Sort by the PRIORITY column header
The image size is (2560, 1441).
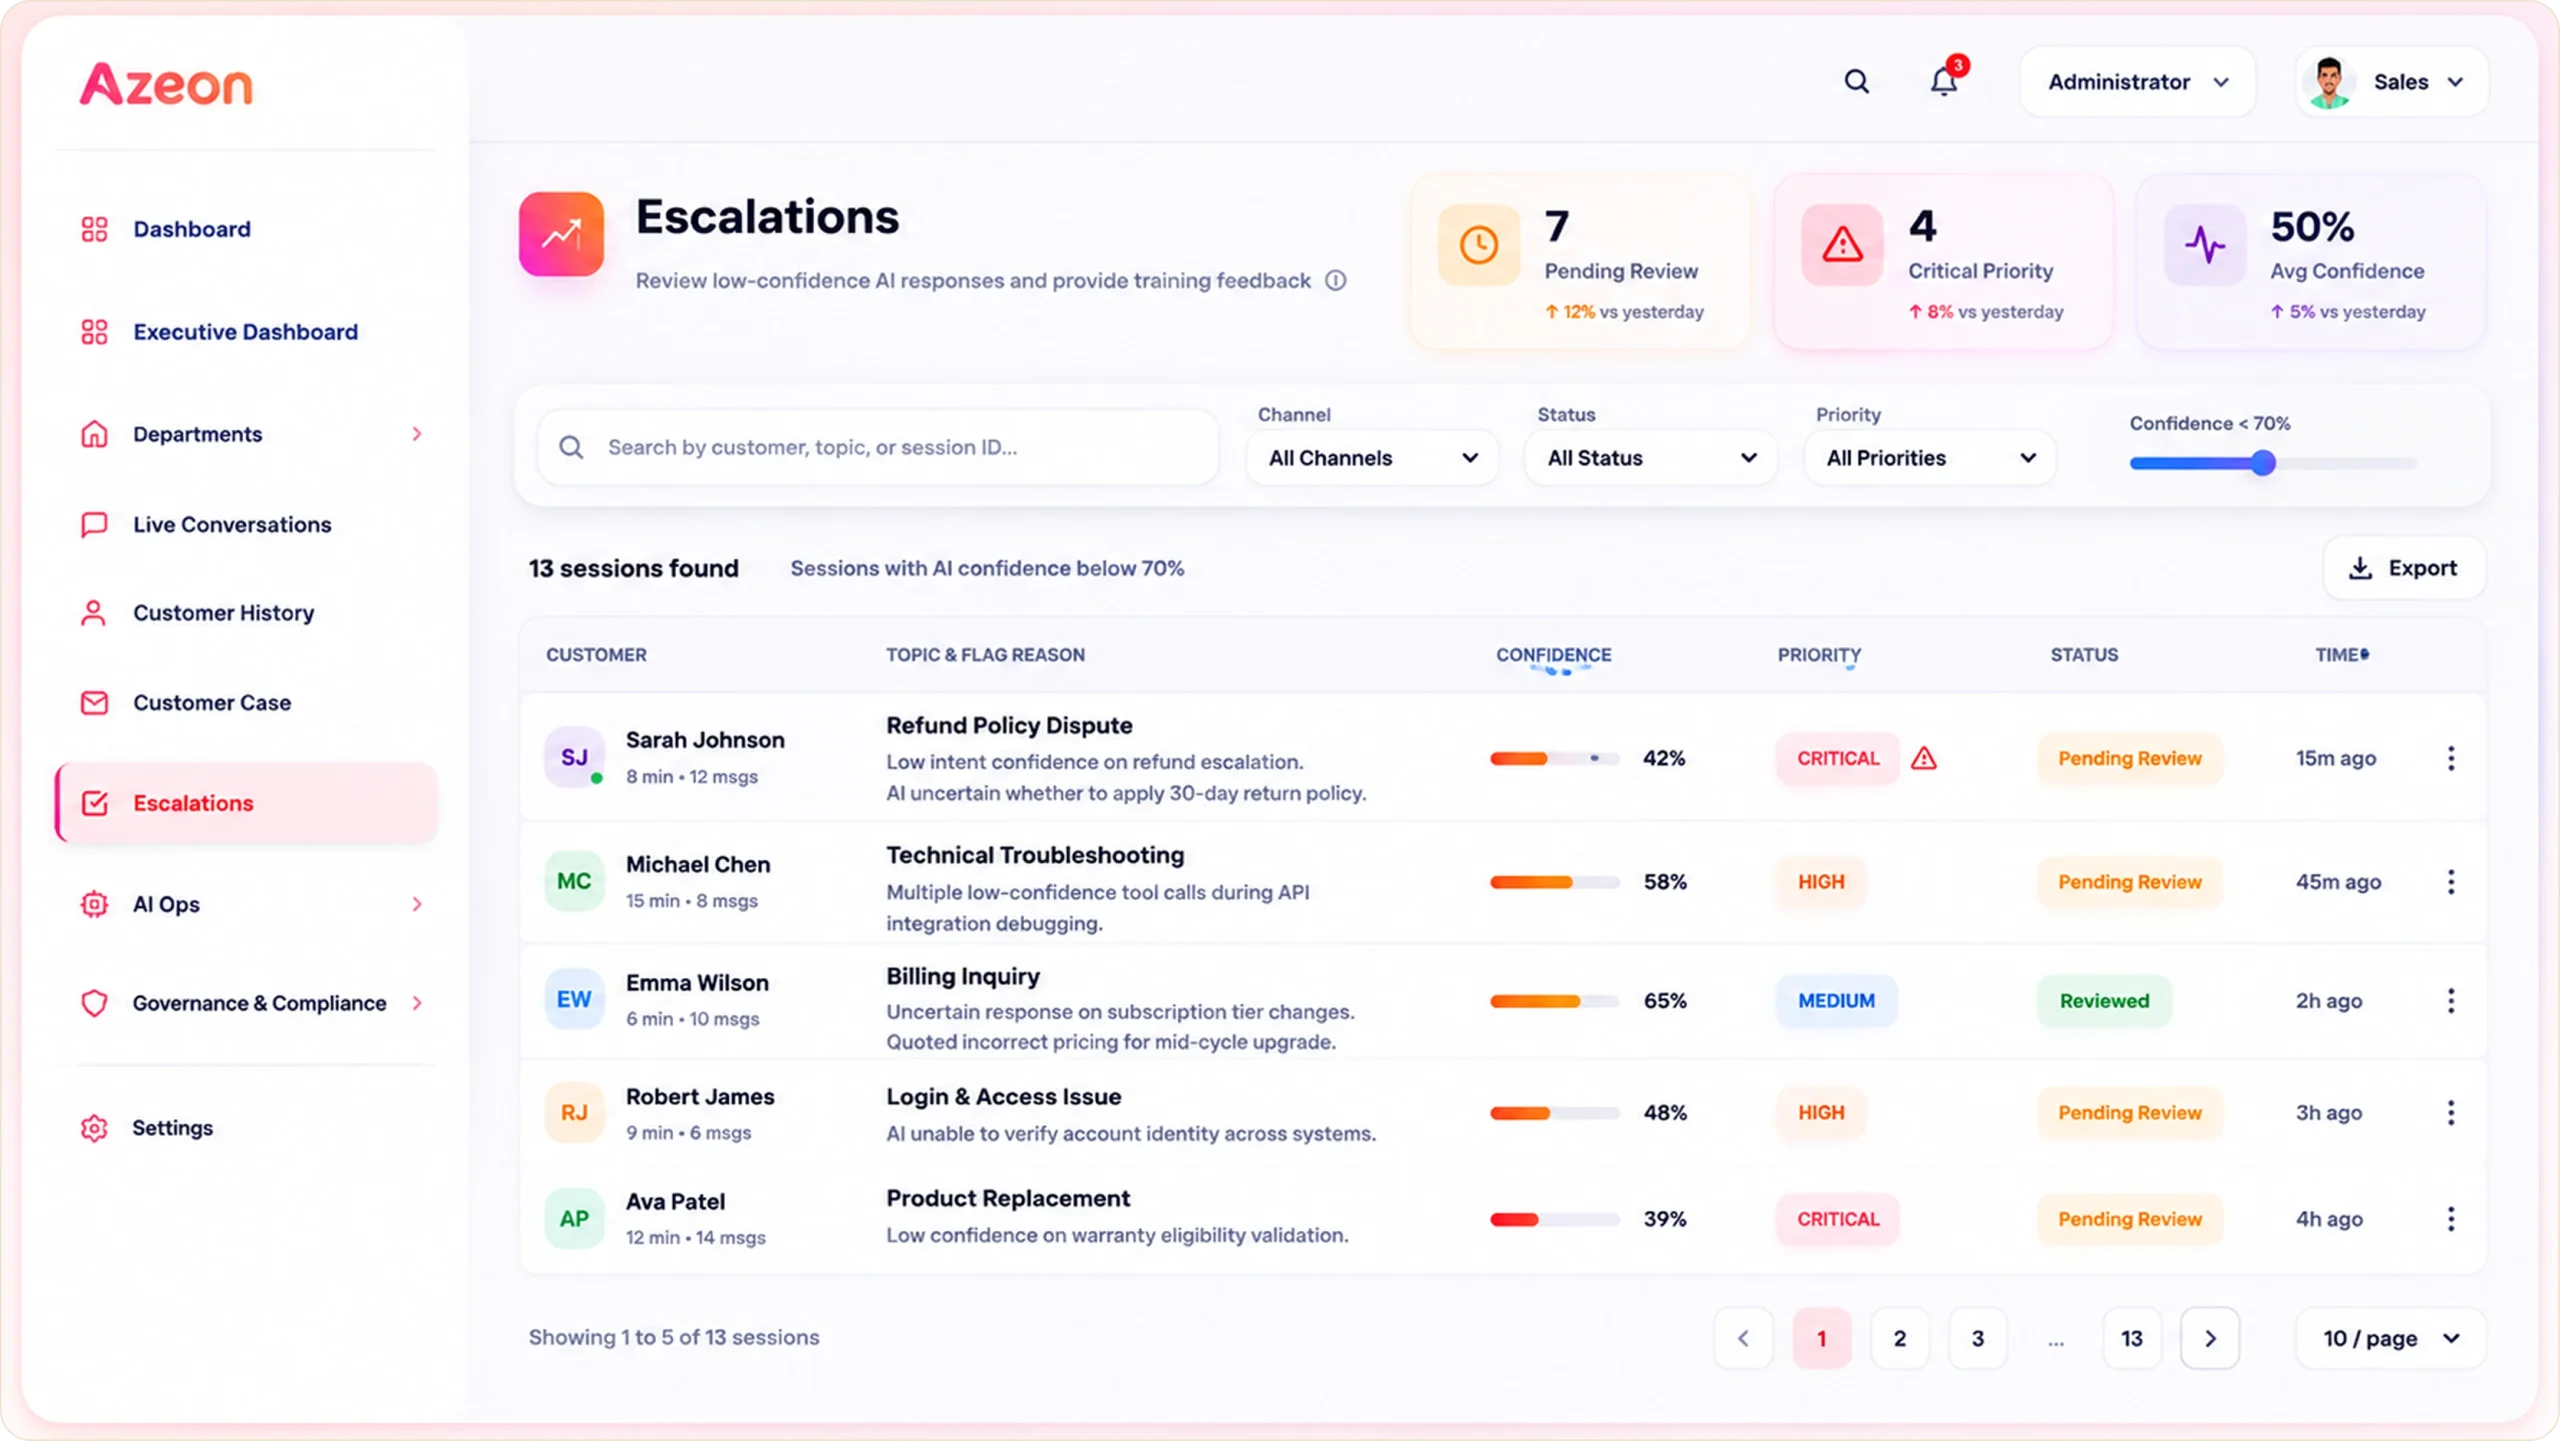(1819, 655)
